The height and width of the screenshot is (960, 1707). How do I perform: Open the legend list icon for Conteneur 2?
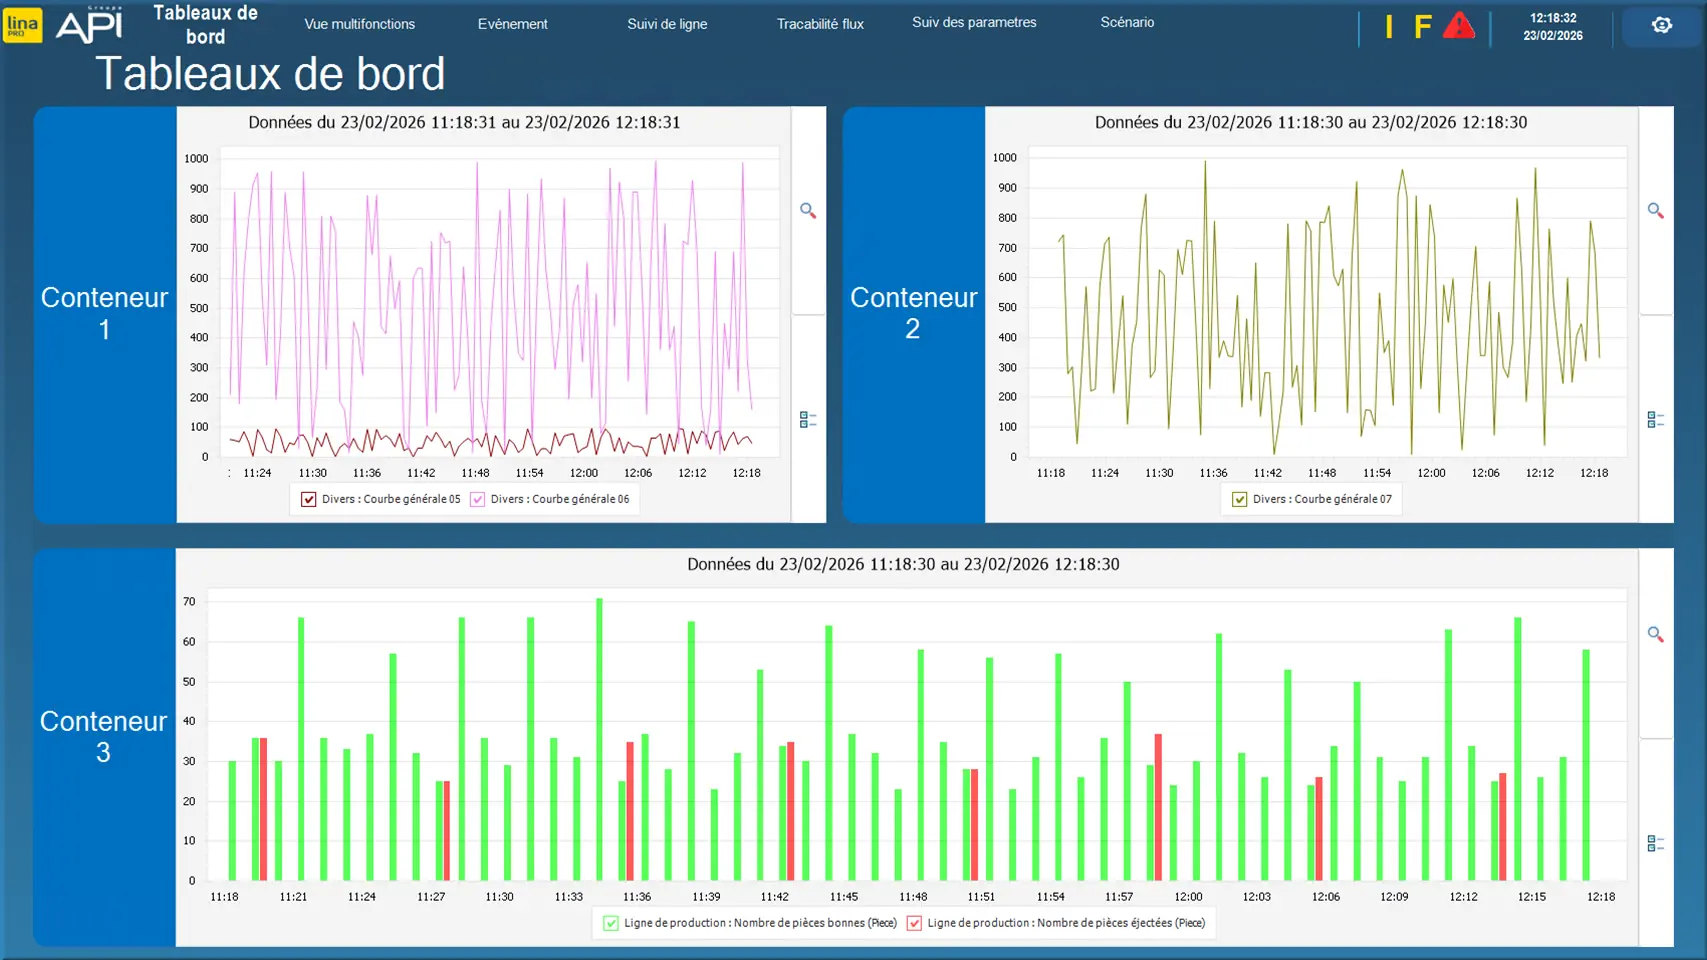tap(1656, 420)
